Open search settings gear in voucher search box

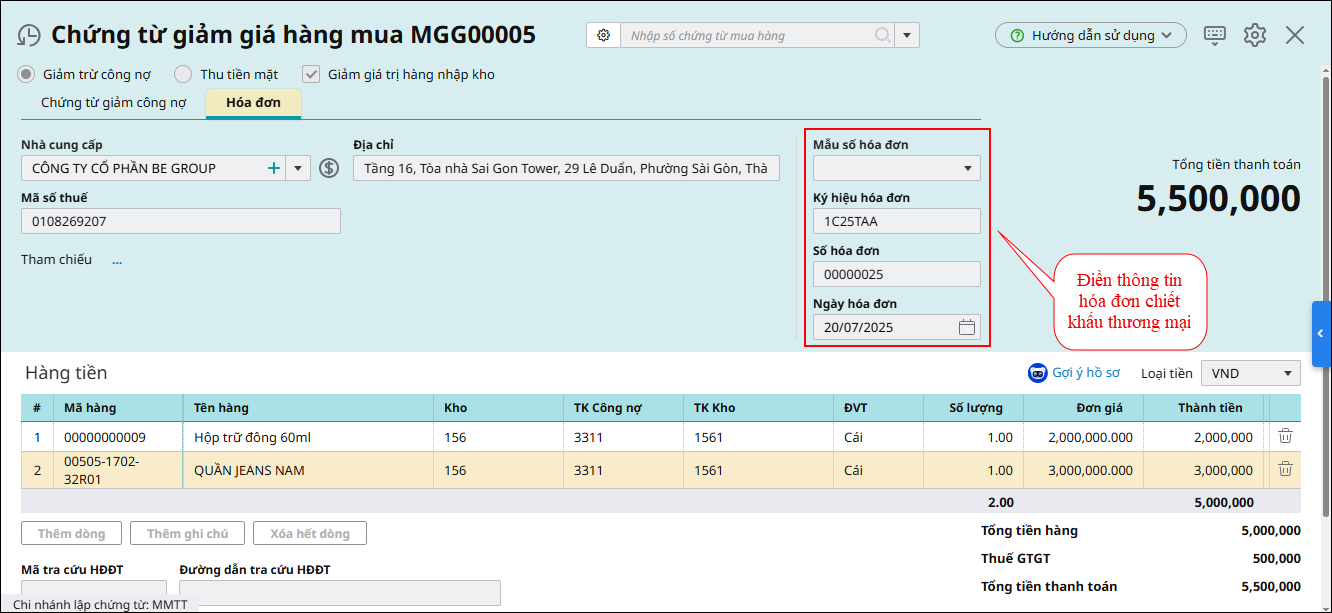(603, 36)
